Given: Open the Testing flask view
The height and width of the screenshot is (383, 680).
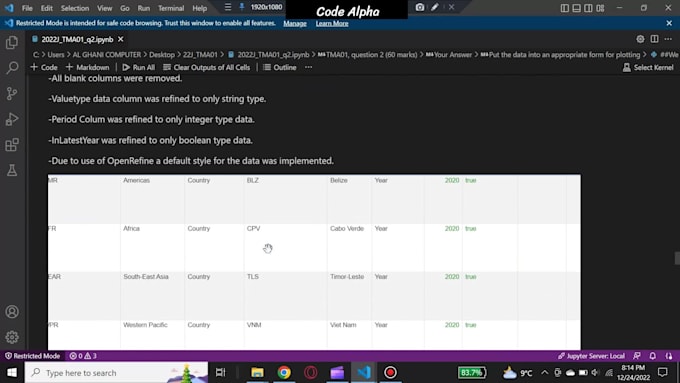Looking at the screenshot, I should pos(12,170).
